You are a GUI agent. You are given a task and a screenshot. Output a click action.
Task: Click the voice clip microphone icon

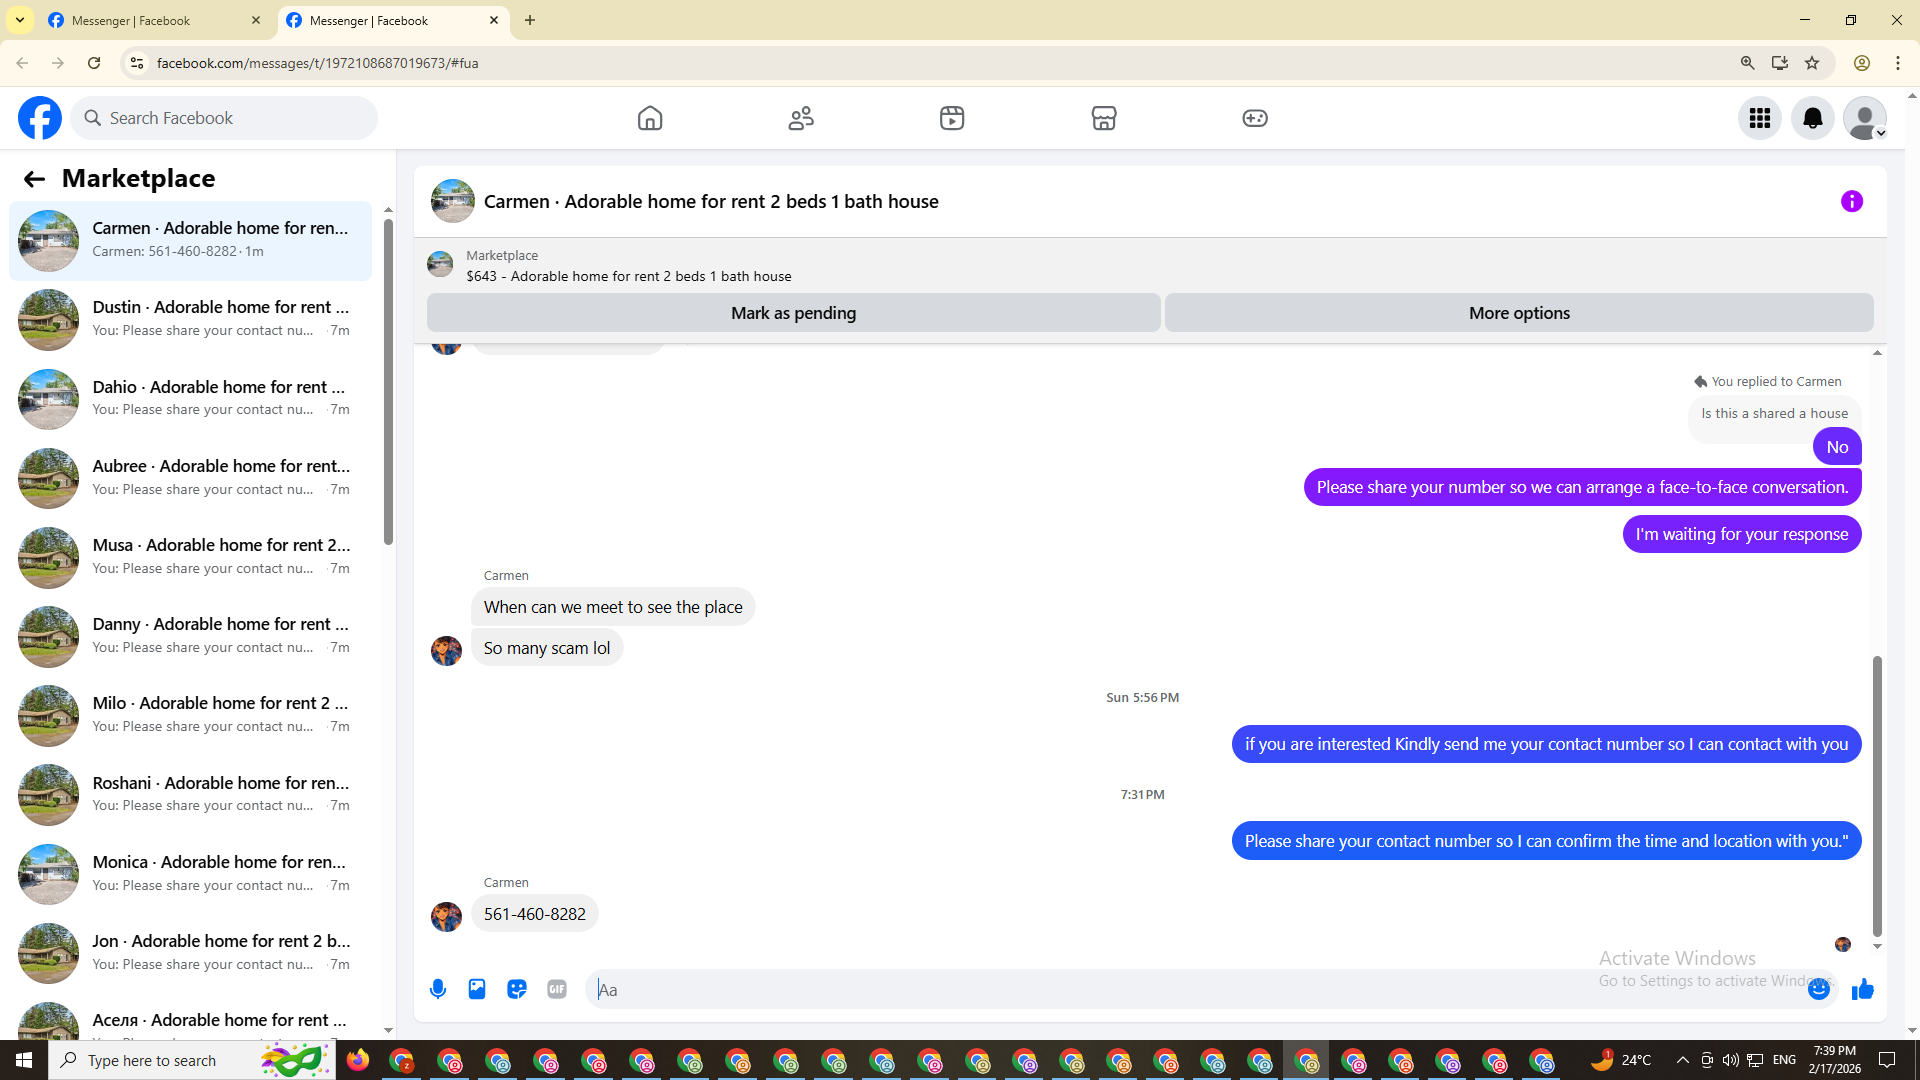pyautogui.click(x=437, y=989)
